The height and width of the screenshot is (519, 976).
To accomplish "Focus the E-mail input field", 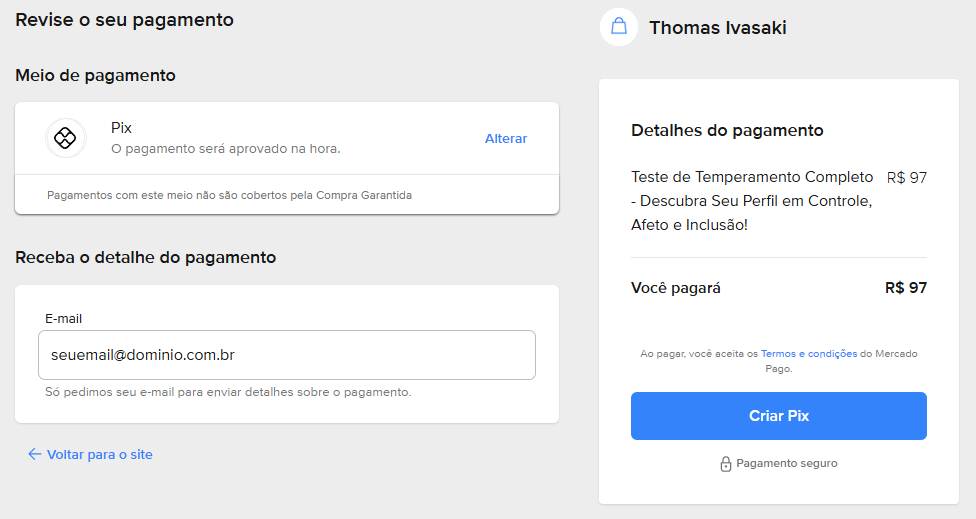I will [x=286, y=355].
